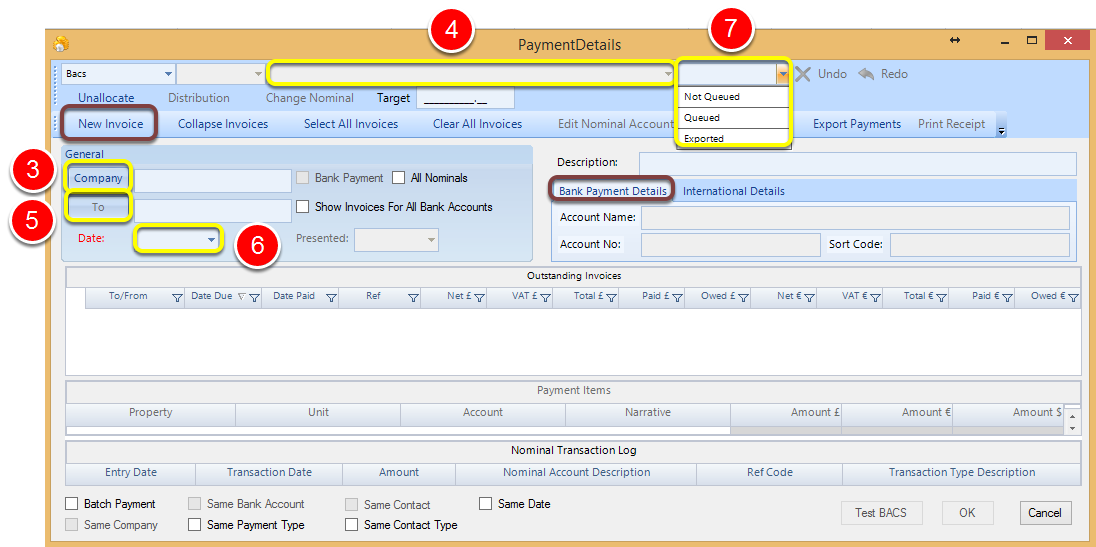Click Collapse Invoices
This screenshot has width=1096, height=547.
[x=223, y=124]
